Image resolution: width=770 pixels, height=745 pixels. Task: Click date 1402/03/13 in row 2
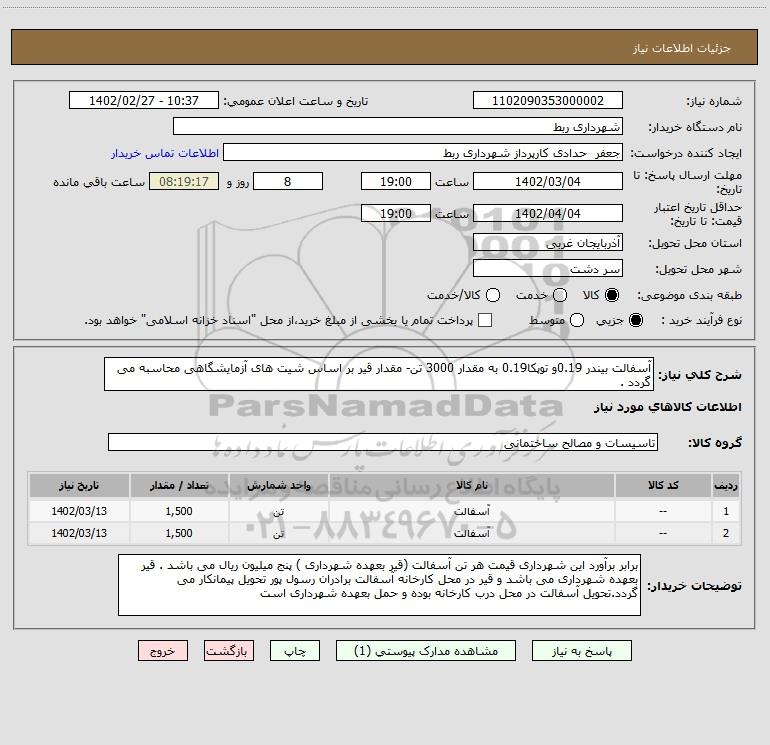click(x=79, y=533)
